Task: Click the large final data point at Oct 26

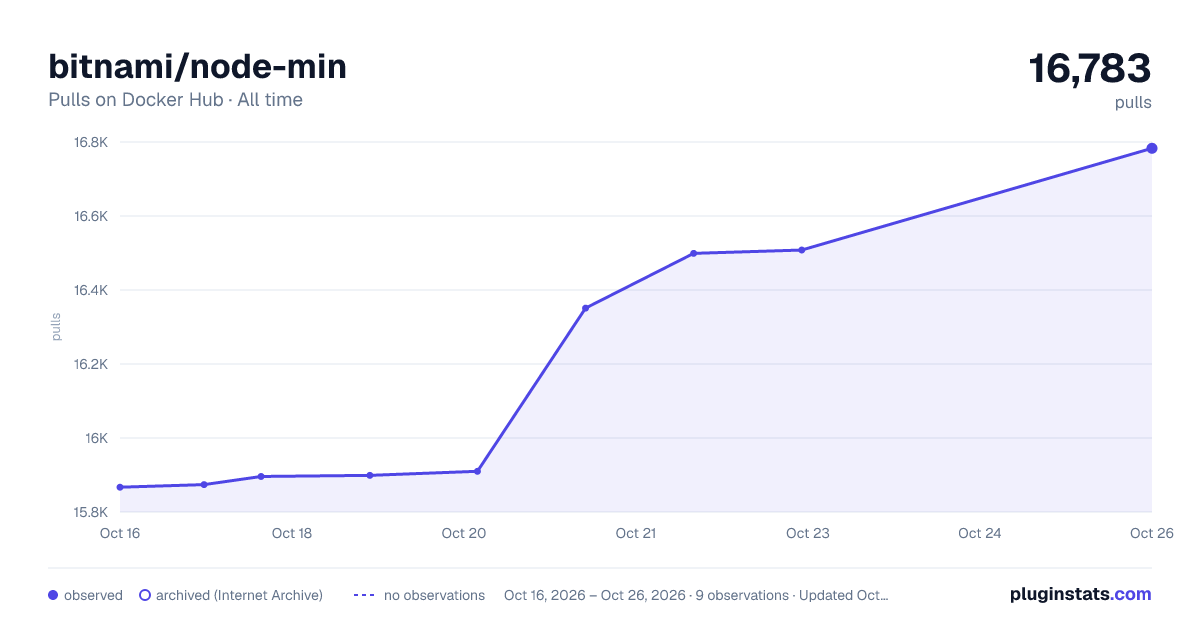Action: click(x=1152, y=148)
